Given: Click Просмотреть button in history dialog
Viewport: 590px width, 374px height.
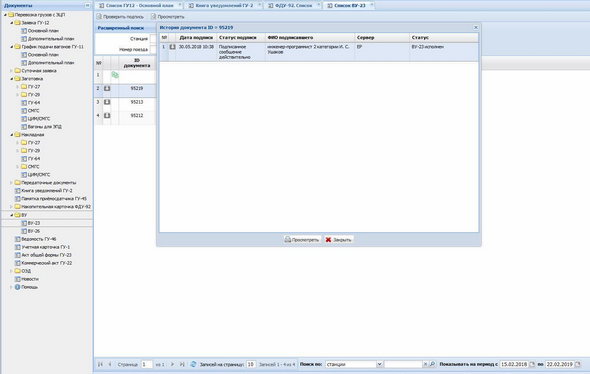Looking at the screenshot, I should pyautogui.click(x=302, y=240).
